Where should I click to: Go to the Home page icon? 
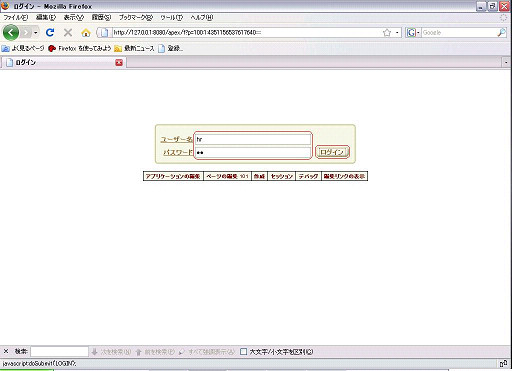(x=86, y=33)
